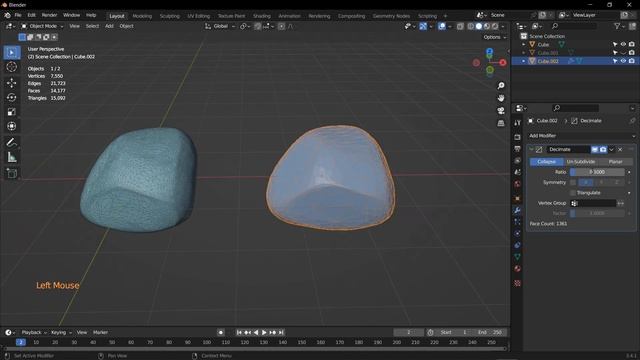Image resolution: width=640 pixels, height=360 pixels.
Task: Select the Rotate tool
Action: tap(11, 97)
